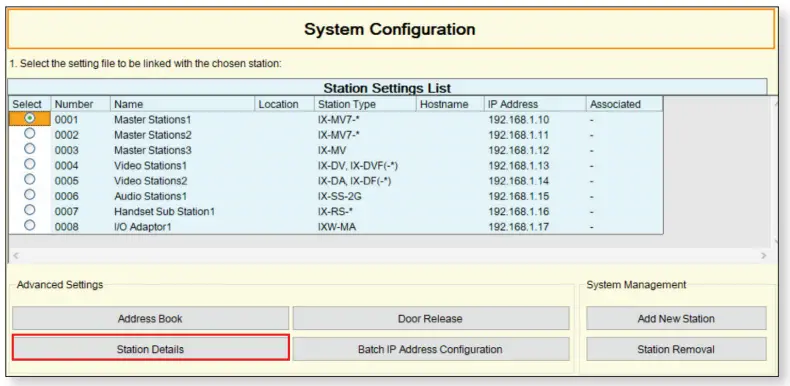Click the Name column header
The width and height of the screenshot is (790, 386).
coord(182,104)
